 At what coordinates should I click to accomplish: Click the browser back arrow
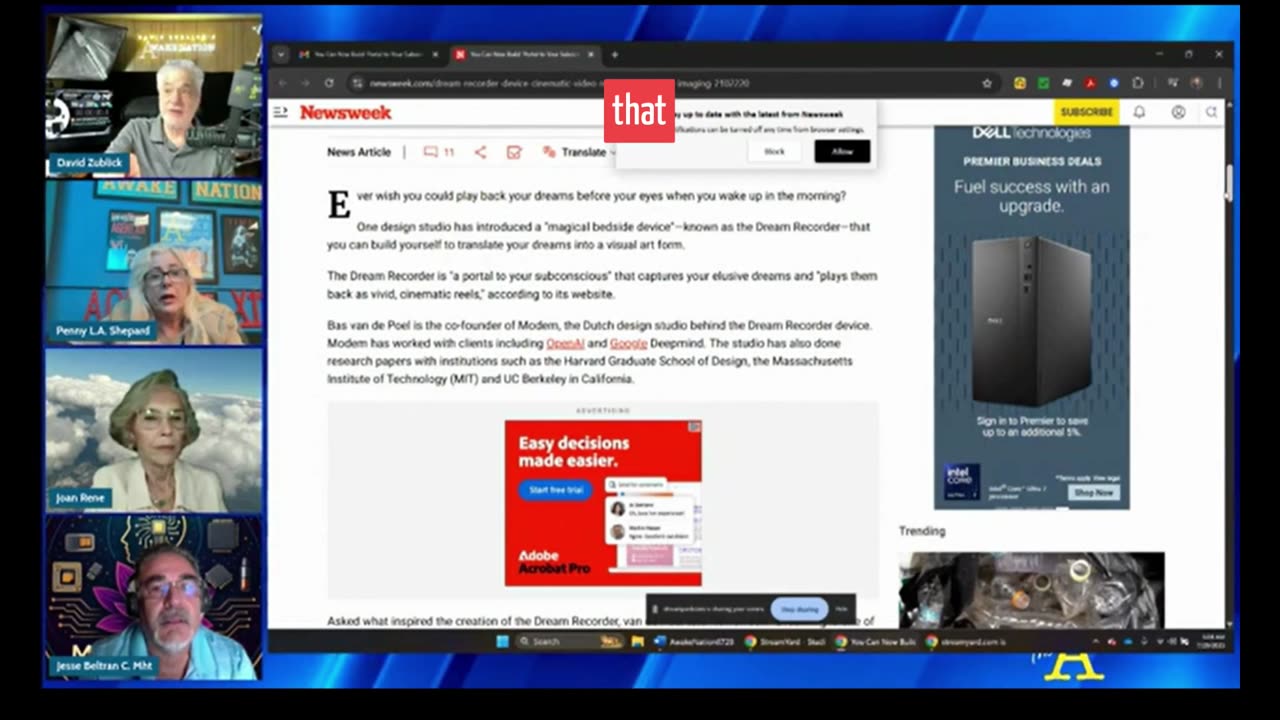point(283,83)
